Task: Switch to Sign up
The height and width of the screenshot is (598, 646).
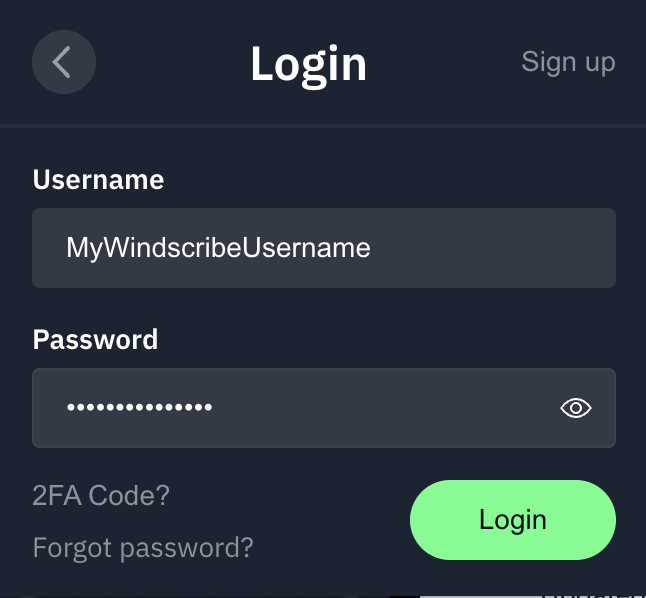Action: tap(568, 62)
